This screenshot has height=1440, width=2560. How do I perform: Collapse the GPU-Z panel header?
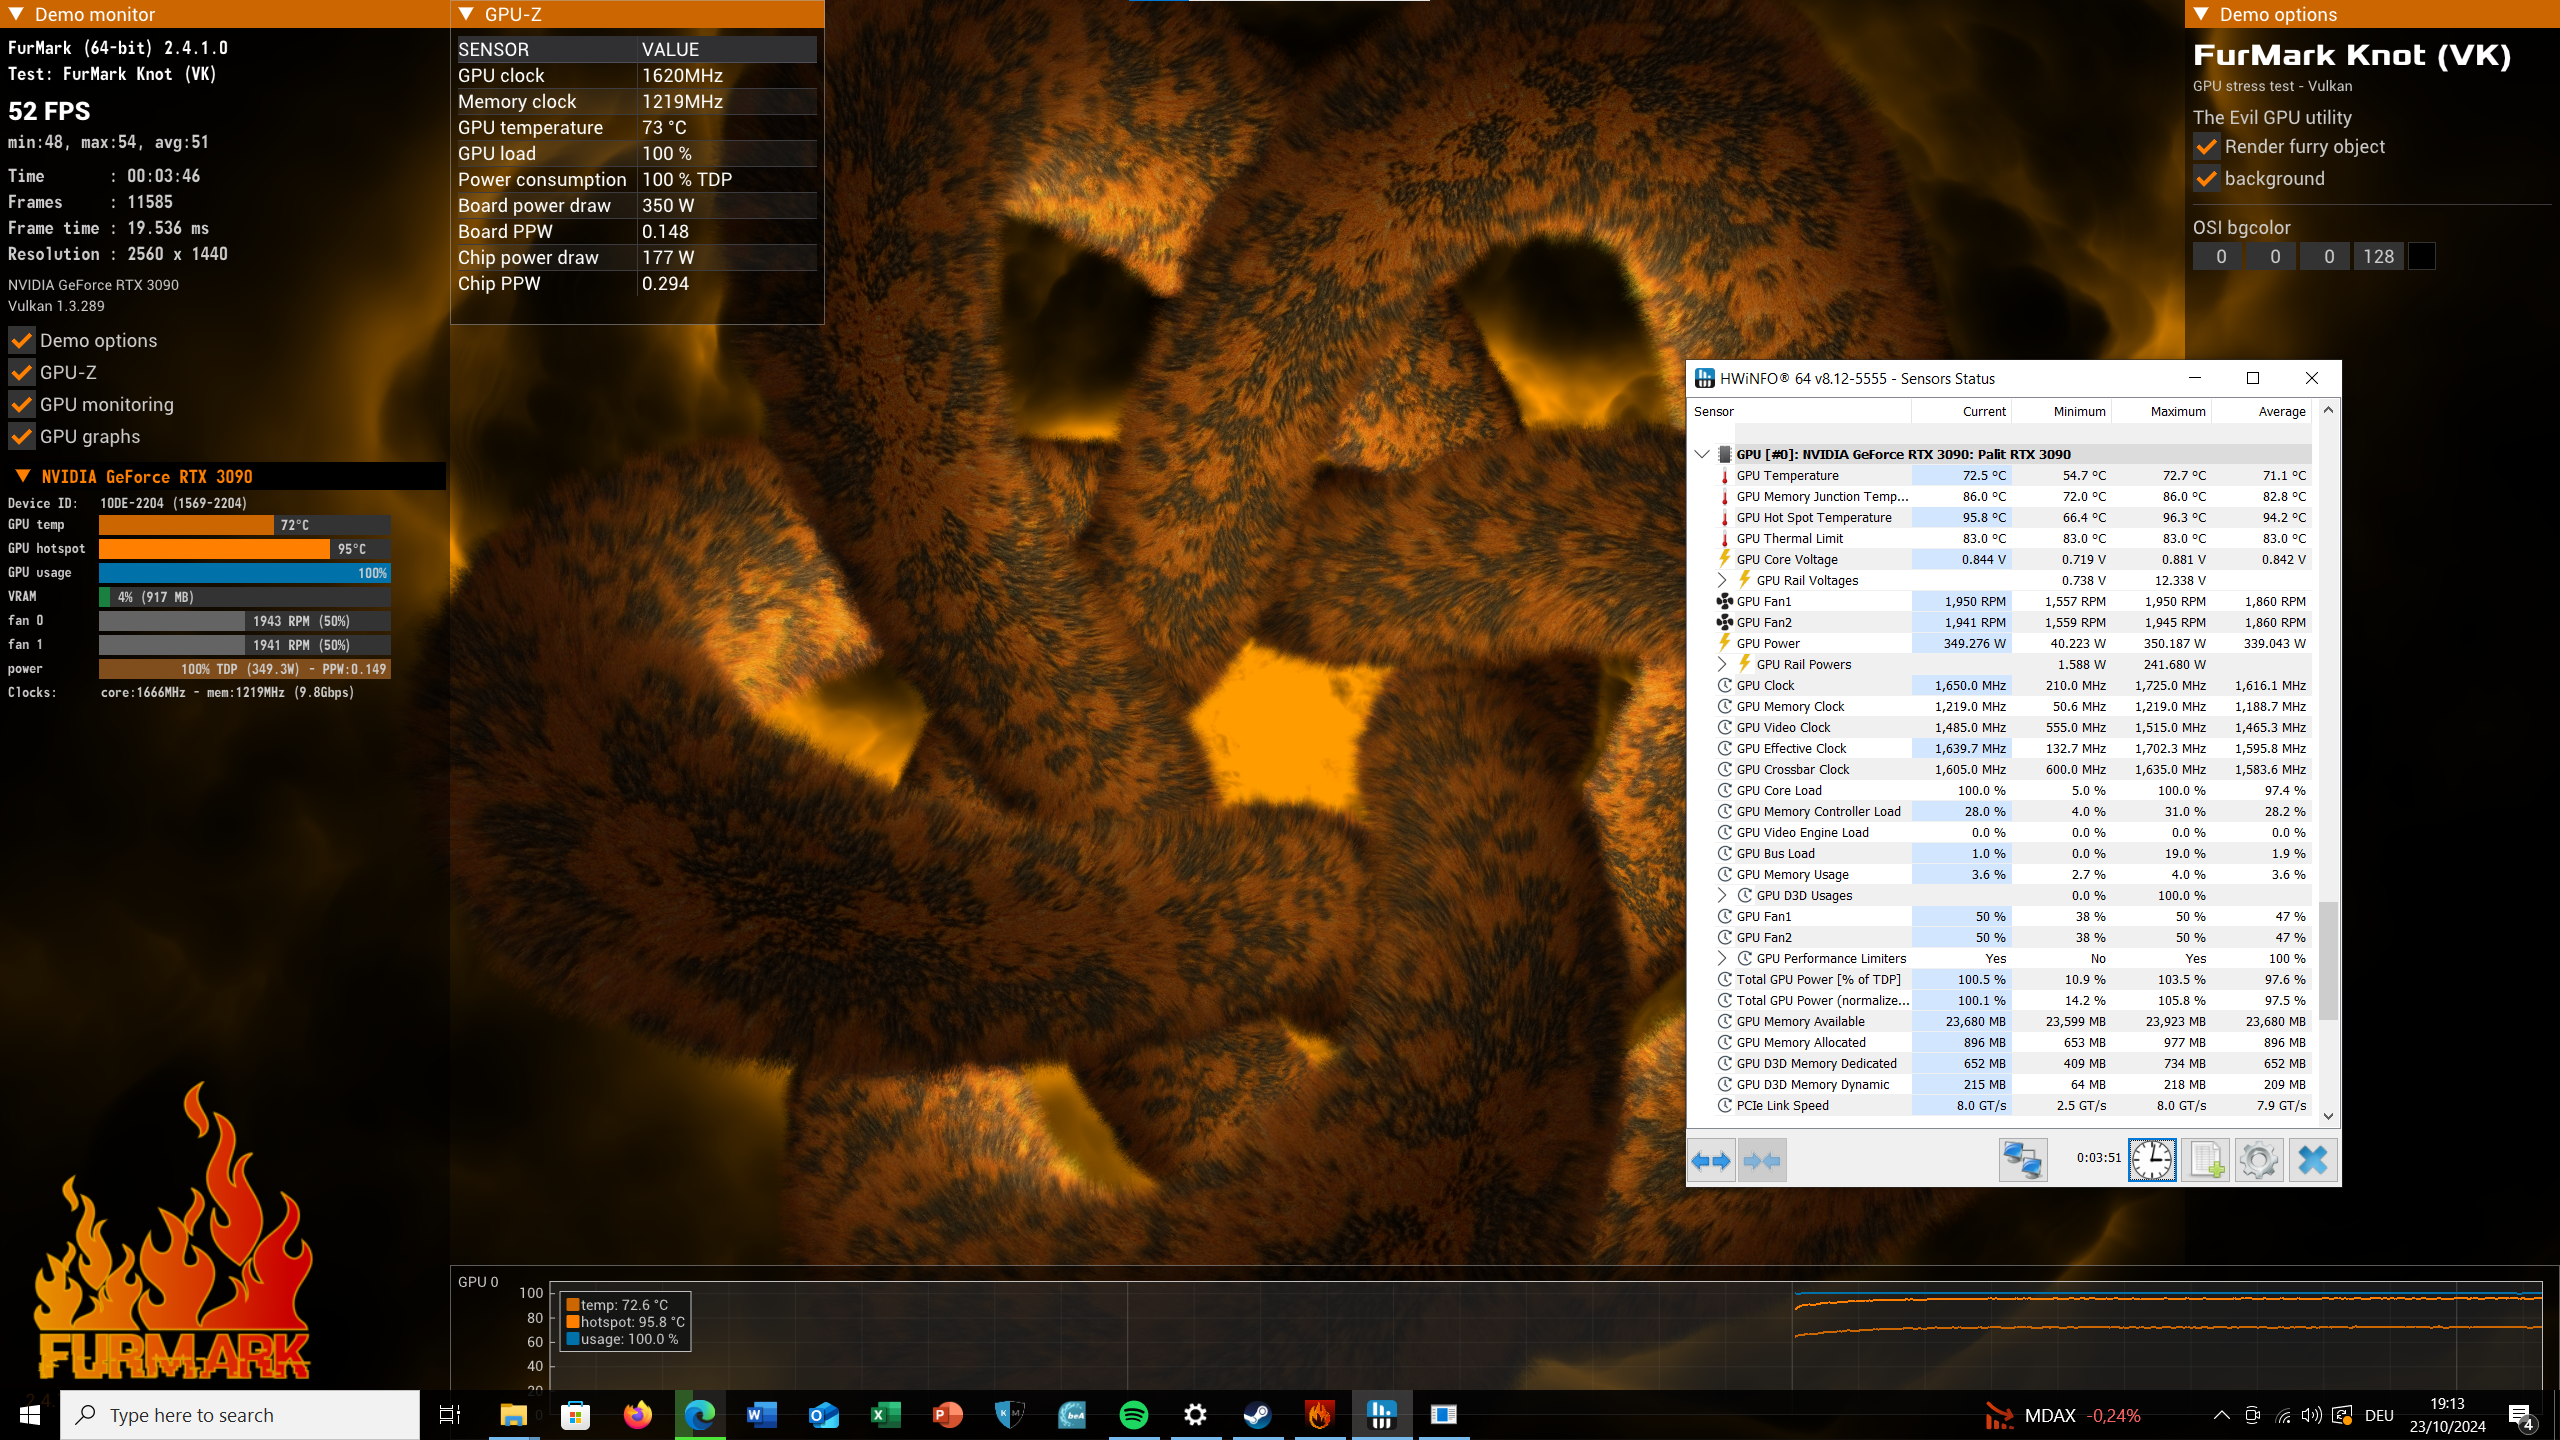[x=466, y=14]
